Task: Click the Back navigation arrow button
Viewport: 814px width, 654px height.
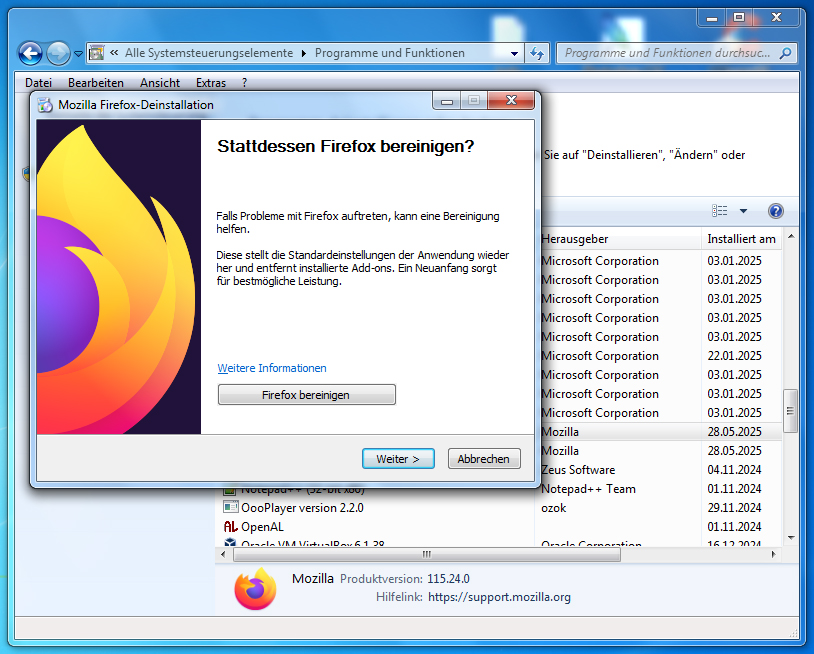Action: coord(30,53)
